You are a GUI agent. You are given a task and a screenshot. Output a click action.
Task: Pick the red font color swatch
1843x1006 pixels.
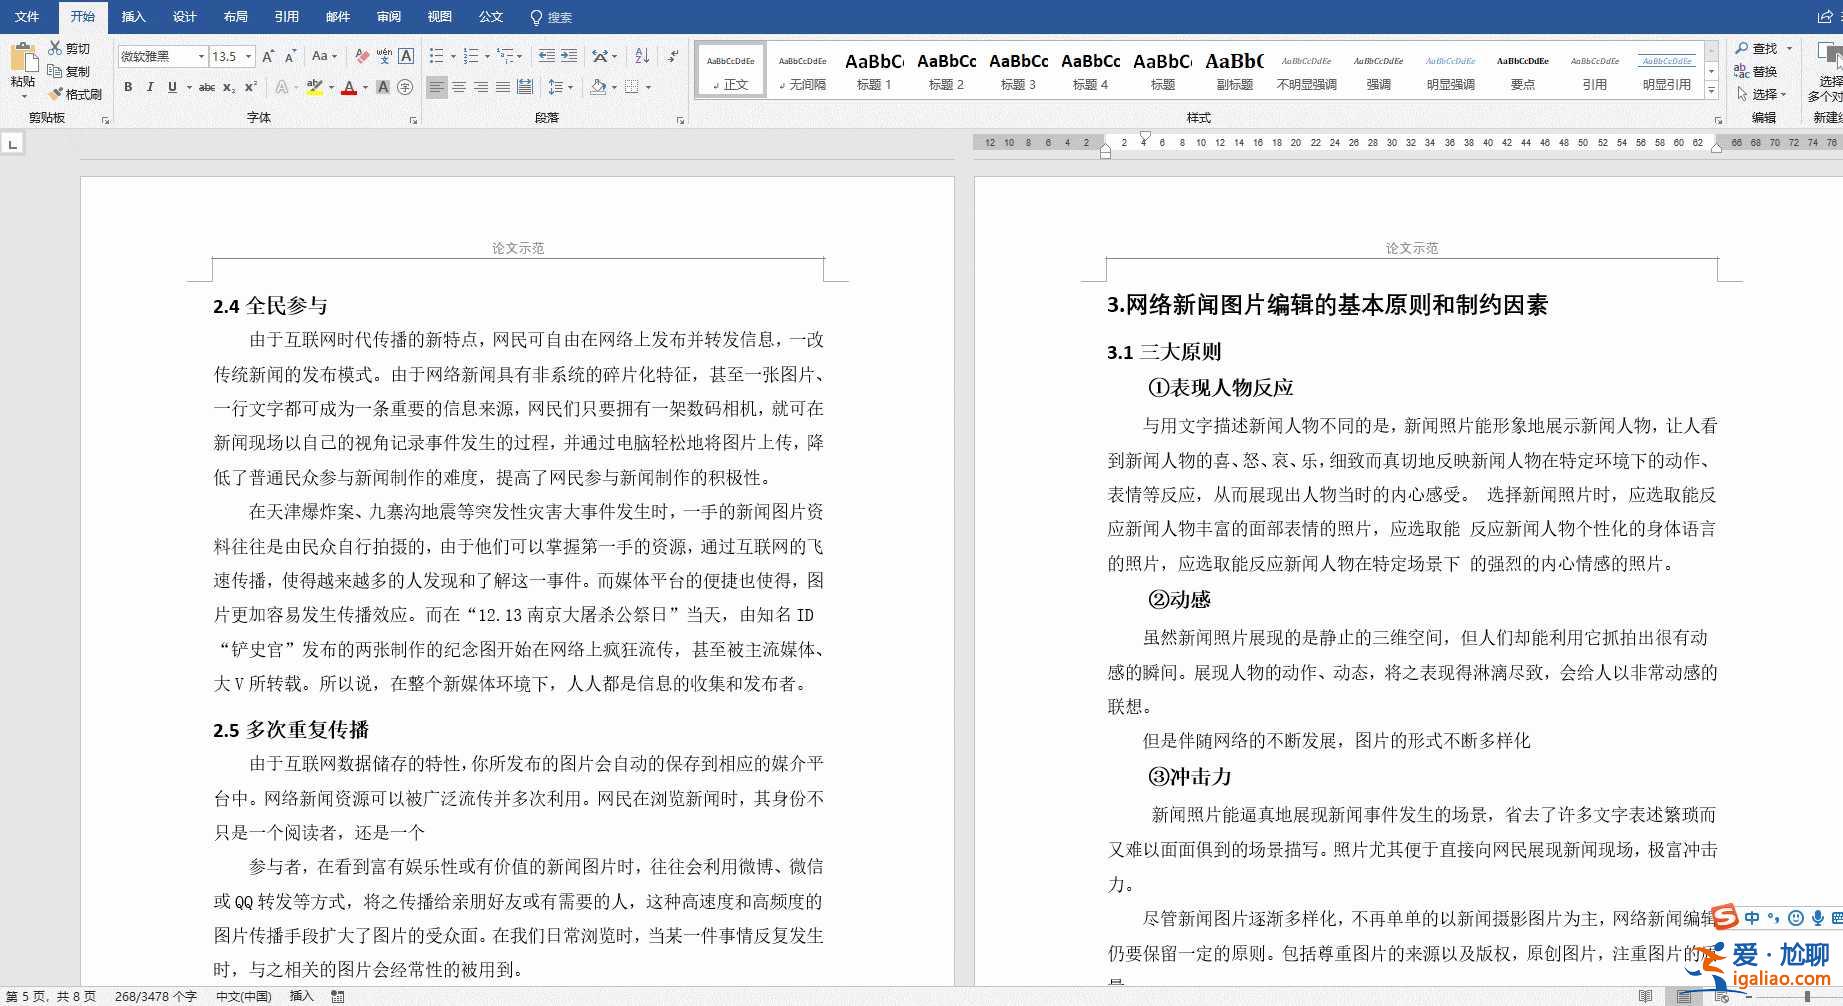coord(348,92)
